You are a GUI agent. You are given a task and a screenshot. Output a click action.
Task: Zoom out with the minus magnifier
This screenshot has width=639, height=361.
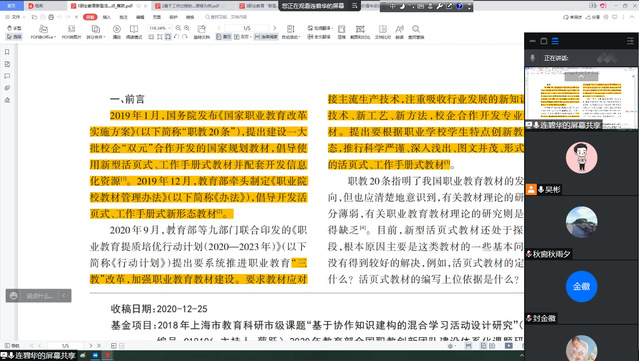pos(178,28)
